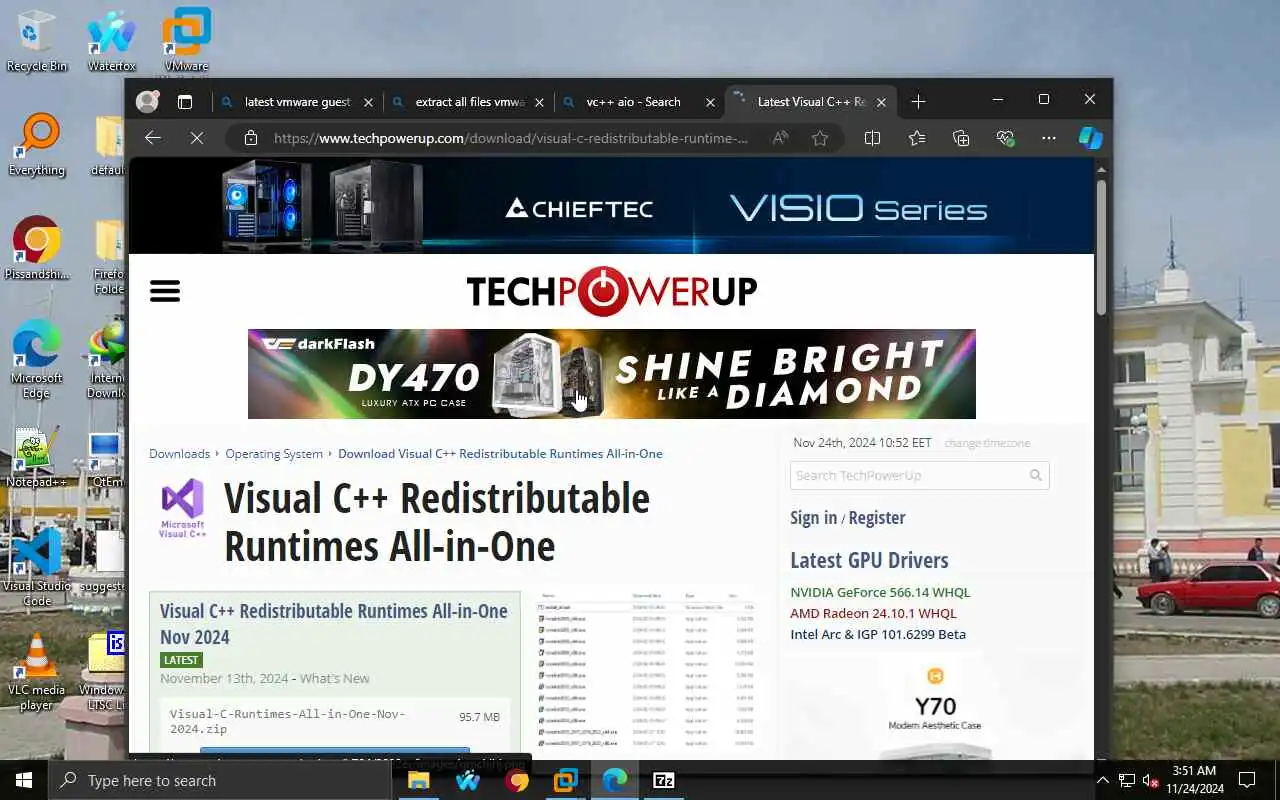Viewport: 1280px width, 800px height.
Task: Close the 'vc++ aio - Search' tab
Action: [x=711, y=102]
